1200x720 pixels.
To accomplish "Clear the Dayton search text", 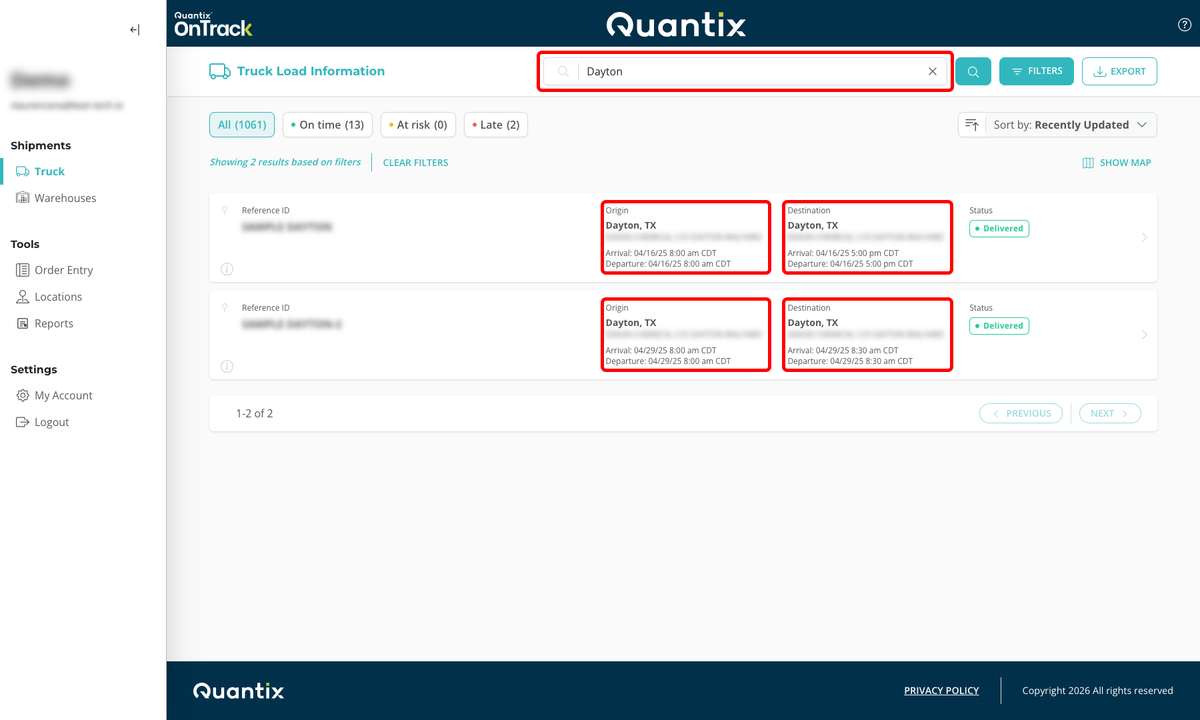I will [932, 71].
